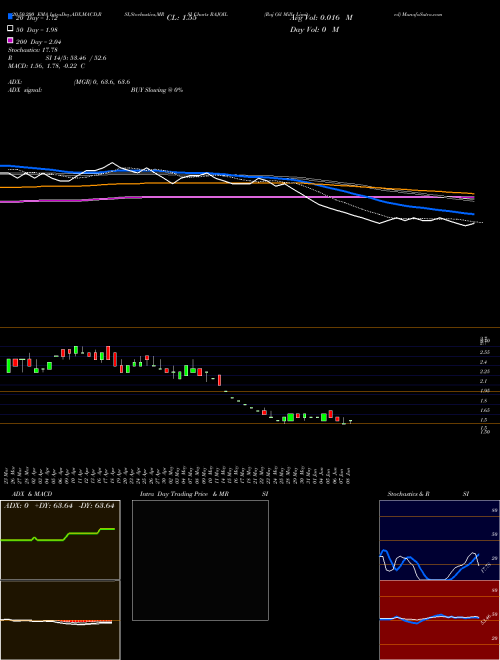
Task: Click the "(MGR) 0, 63.6, 63.6" ADX values
Action: click(x=102, y=82)
